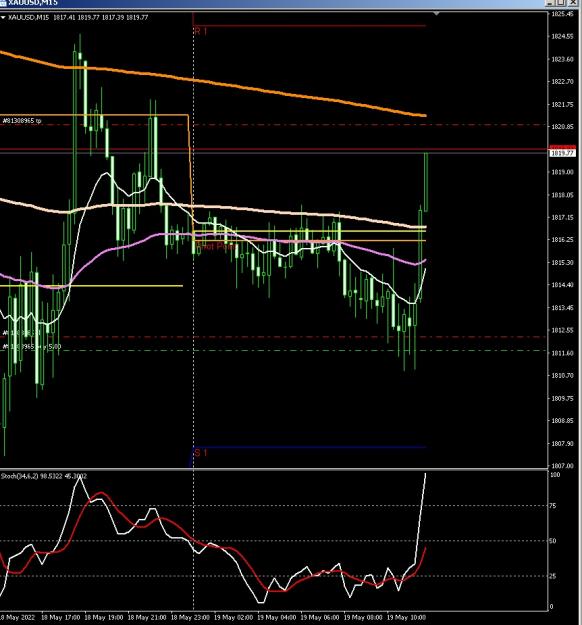This screenshot has height=625, width=582.
Task: Click the 1819.00 price scale value
Action: pyautogui.click(x=562, y=172)
